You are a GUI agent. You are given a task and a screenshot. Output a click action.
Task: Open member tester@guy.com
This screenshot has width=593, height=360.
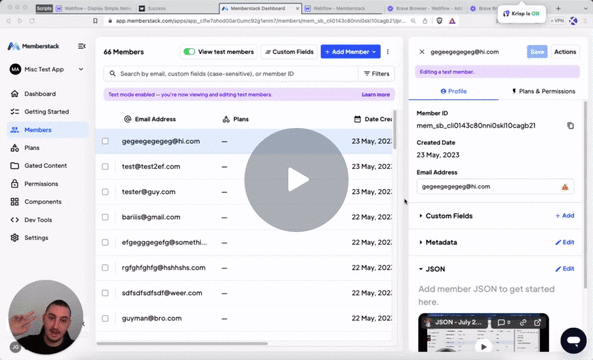point(149,192)
